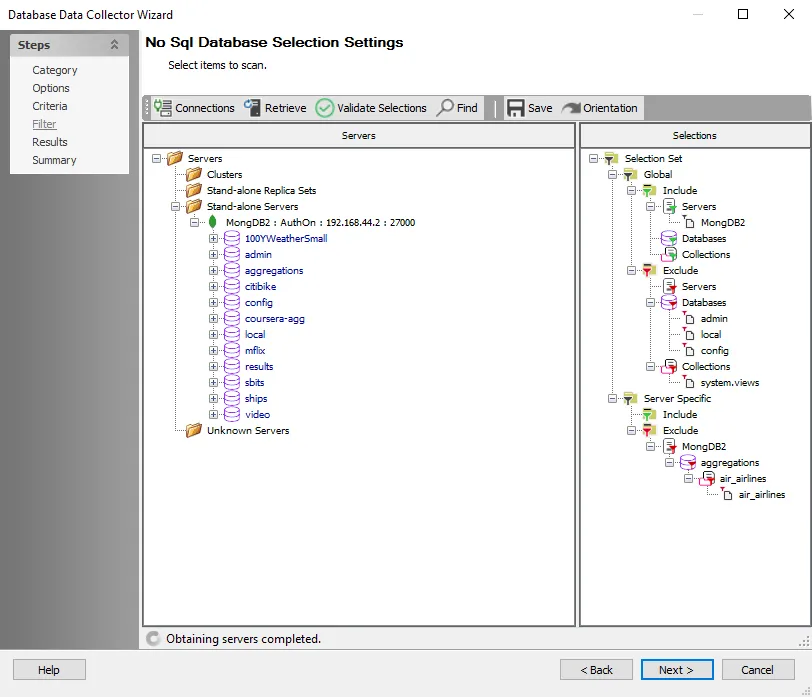This screenshot has height=697, width=812.
Task: Click the Retrieve toolbar icon
Action: click(252, 108)
